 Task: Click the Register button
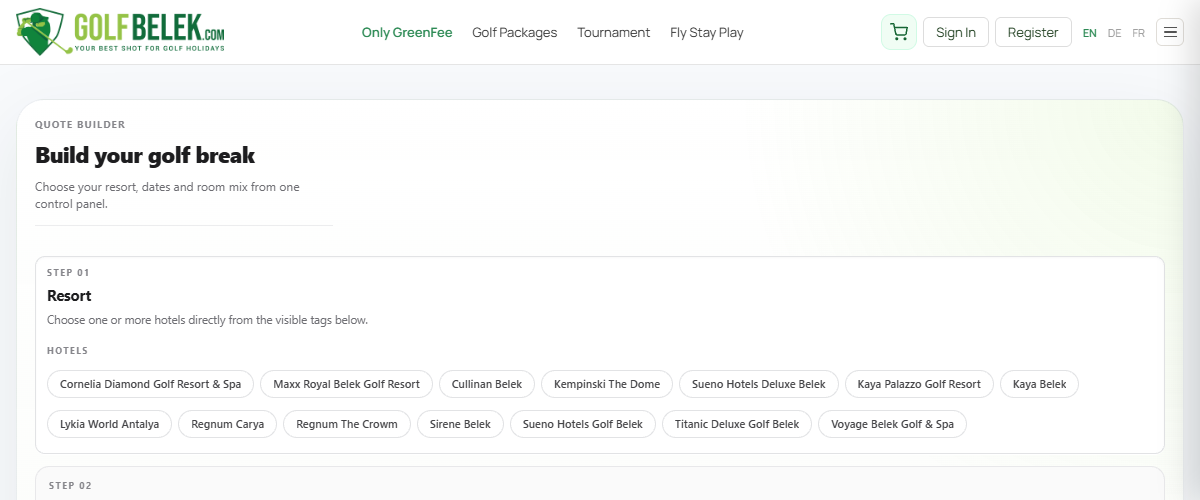coord(1033,32)
